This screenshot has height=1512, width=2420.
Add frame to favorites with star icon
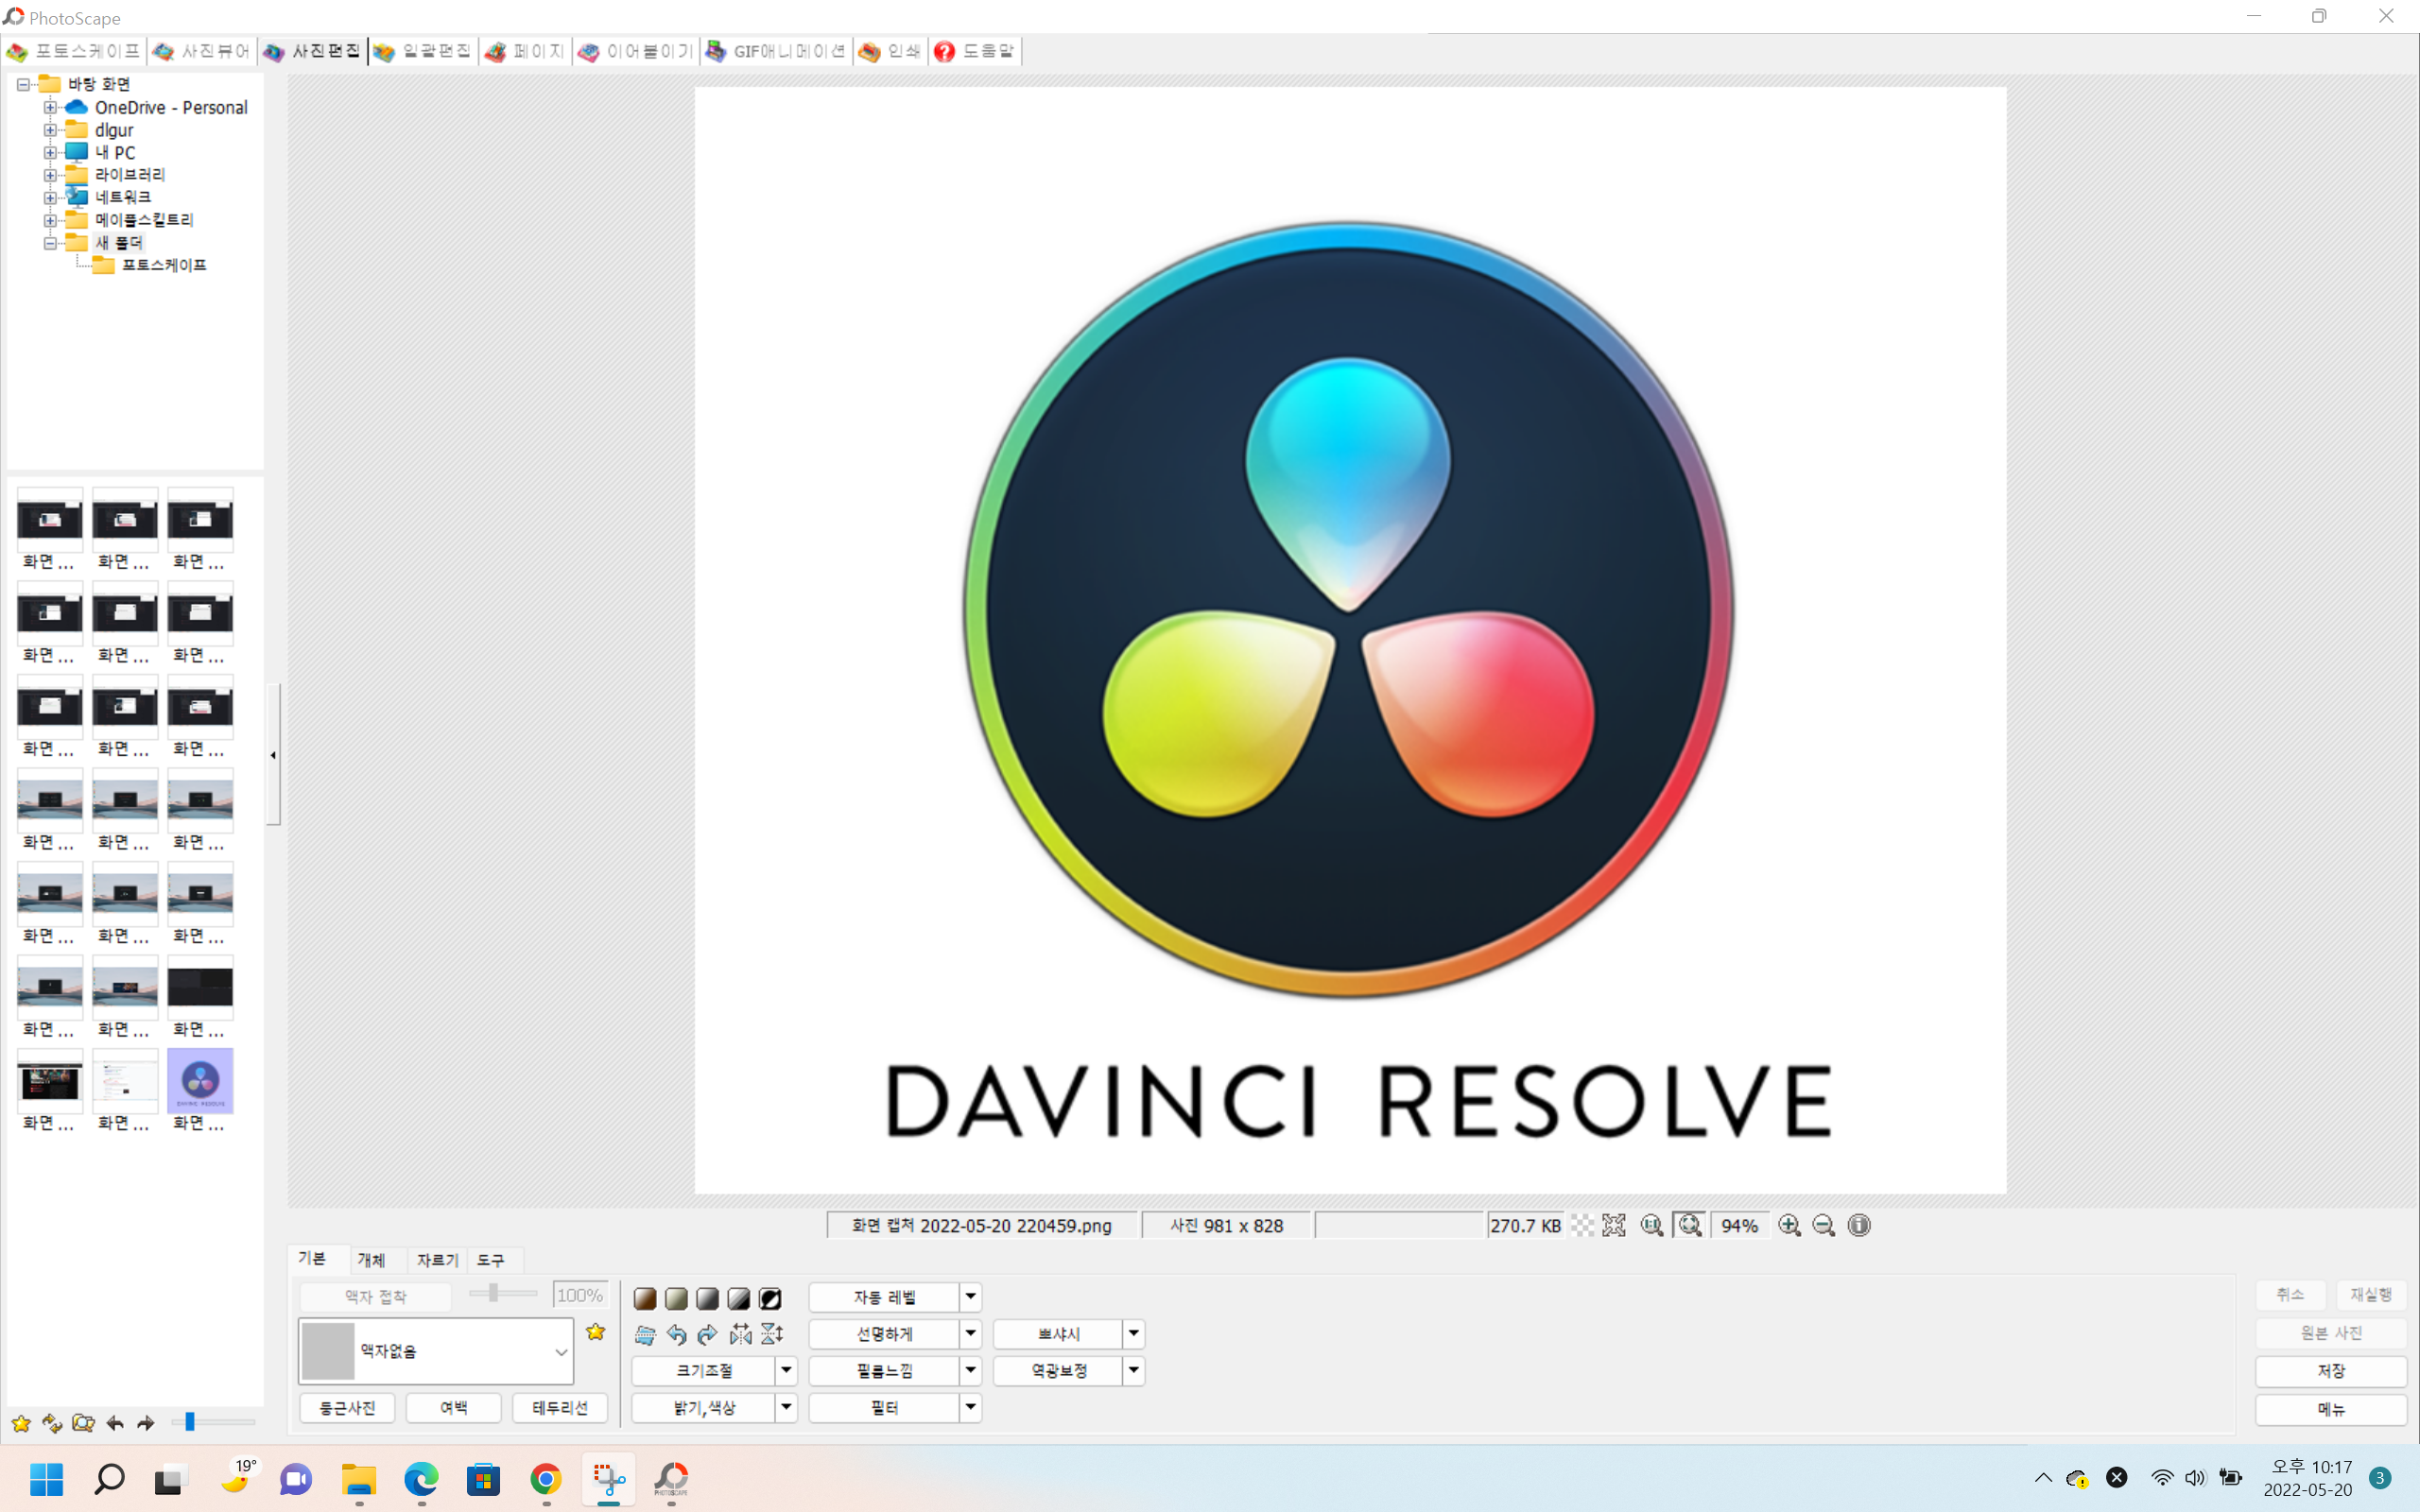pyautogui.click(x=596, y=1332)
